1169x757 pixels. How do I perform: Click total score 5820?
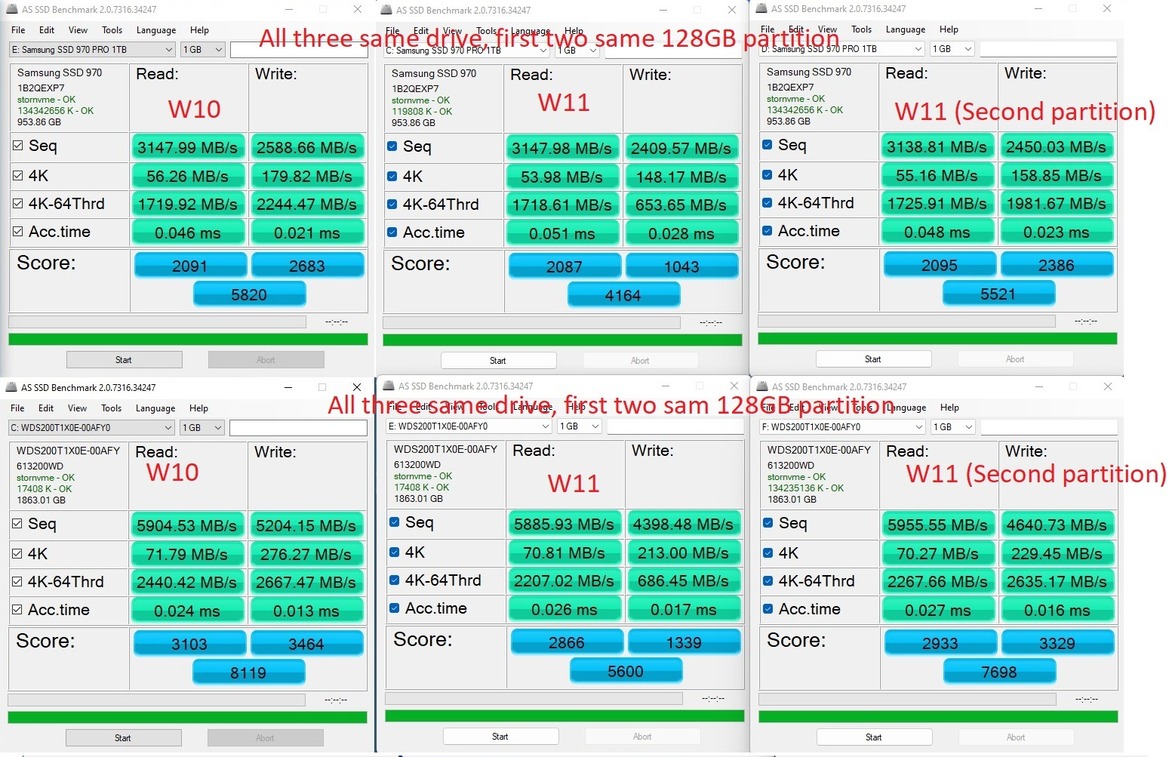(x=249, y=295)
